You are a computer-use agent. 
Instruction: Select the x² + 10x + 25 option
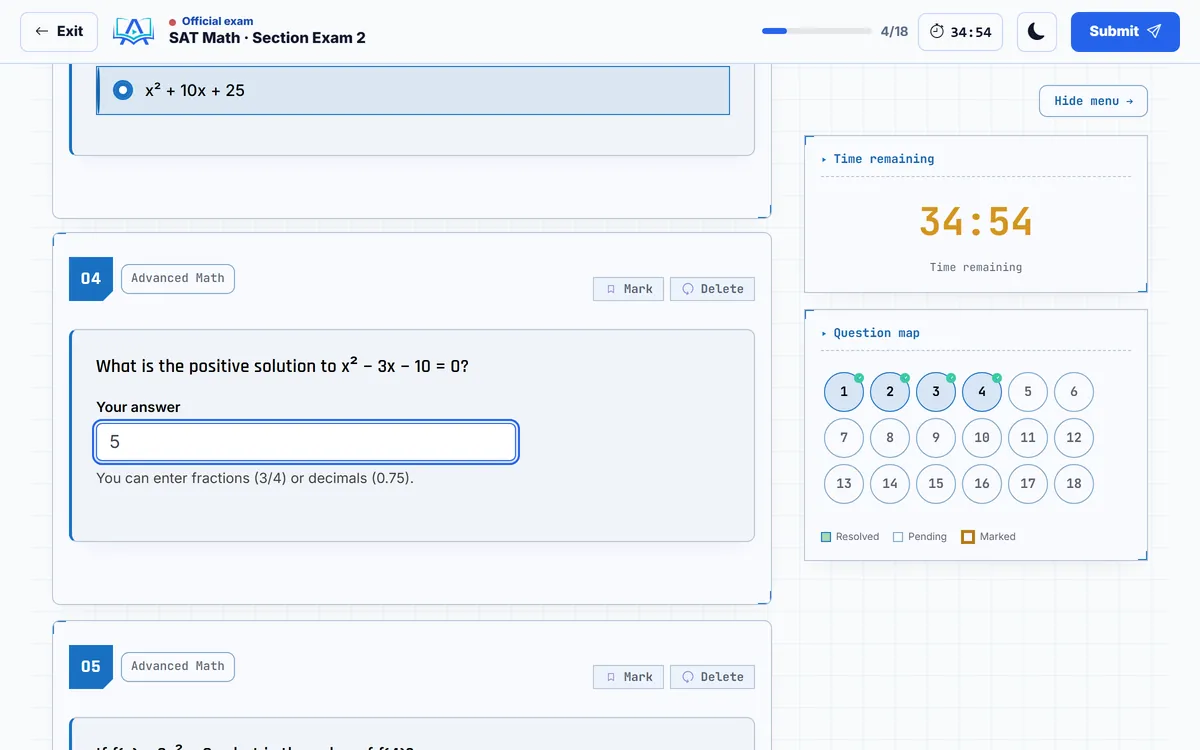click(x=413, y=90)
